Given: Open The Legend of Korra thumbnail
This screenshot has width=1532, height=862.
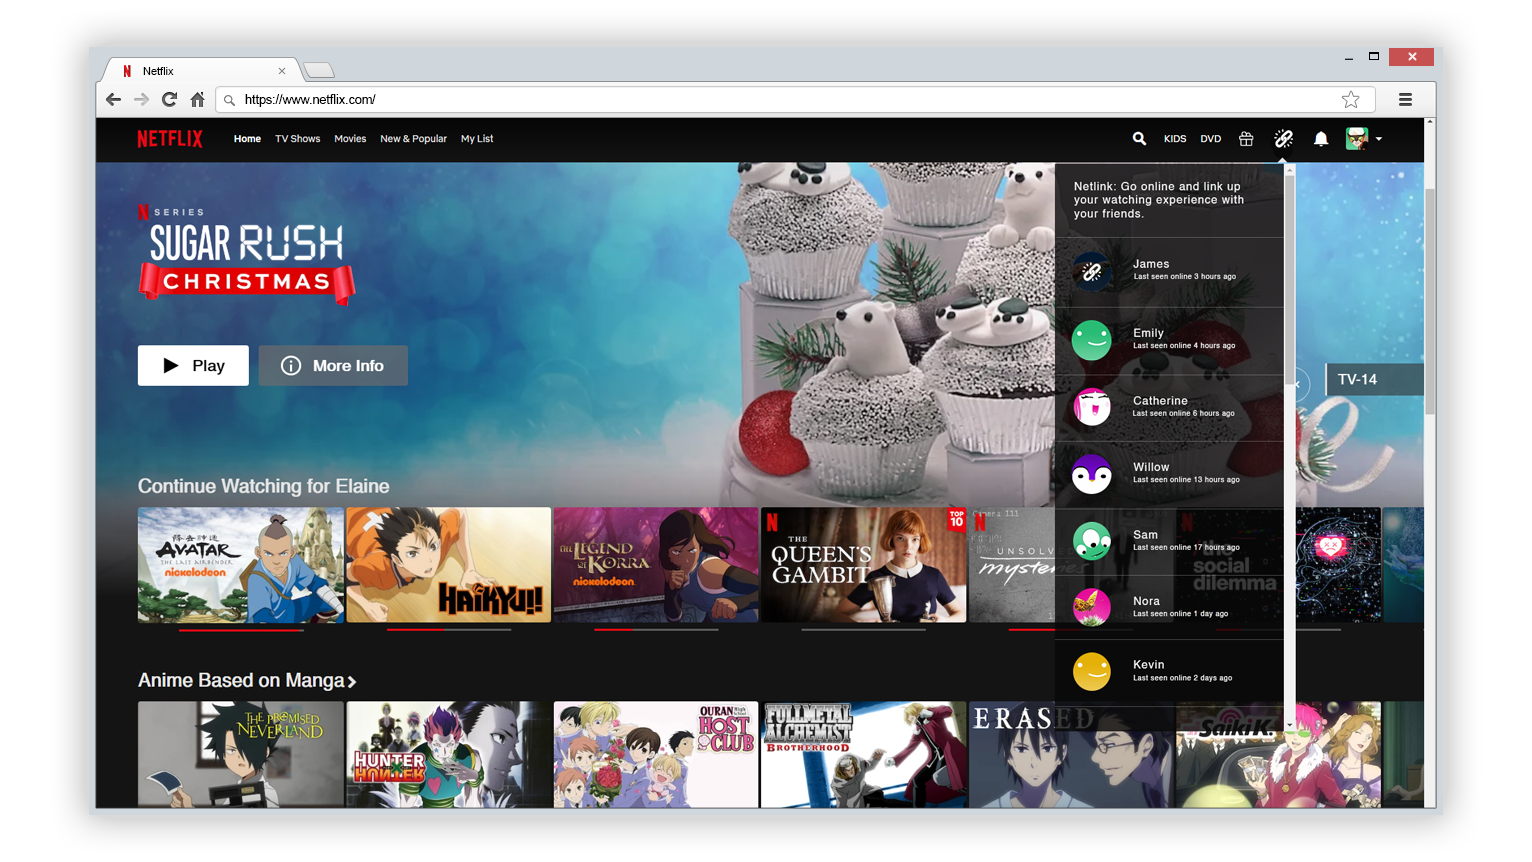Looking at the screenshot, I should tap(656, 565).
